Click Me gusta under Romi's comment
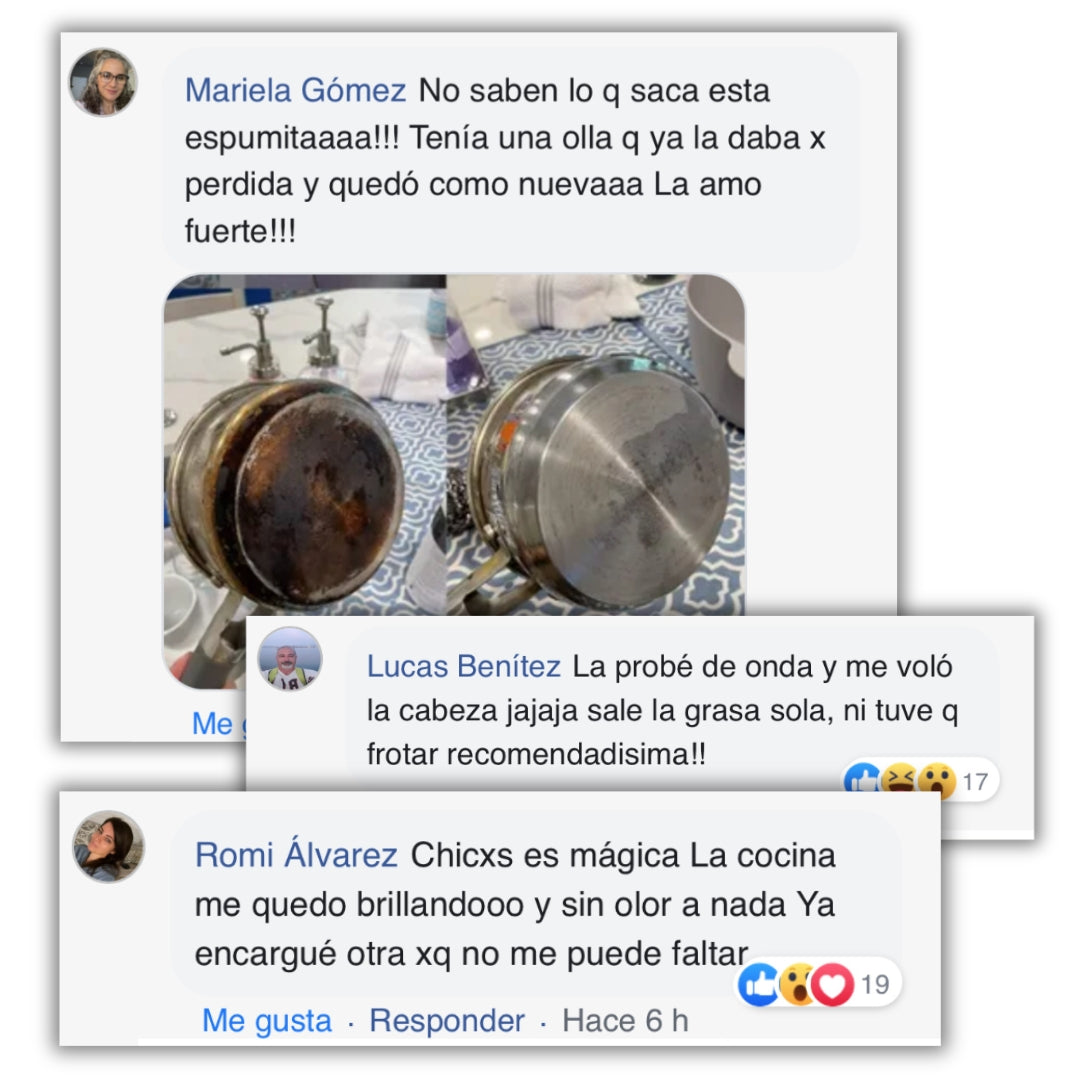Screen dimensions: 1080x1080 coord(267,1020)
